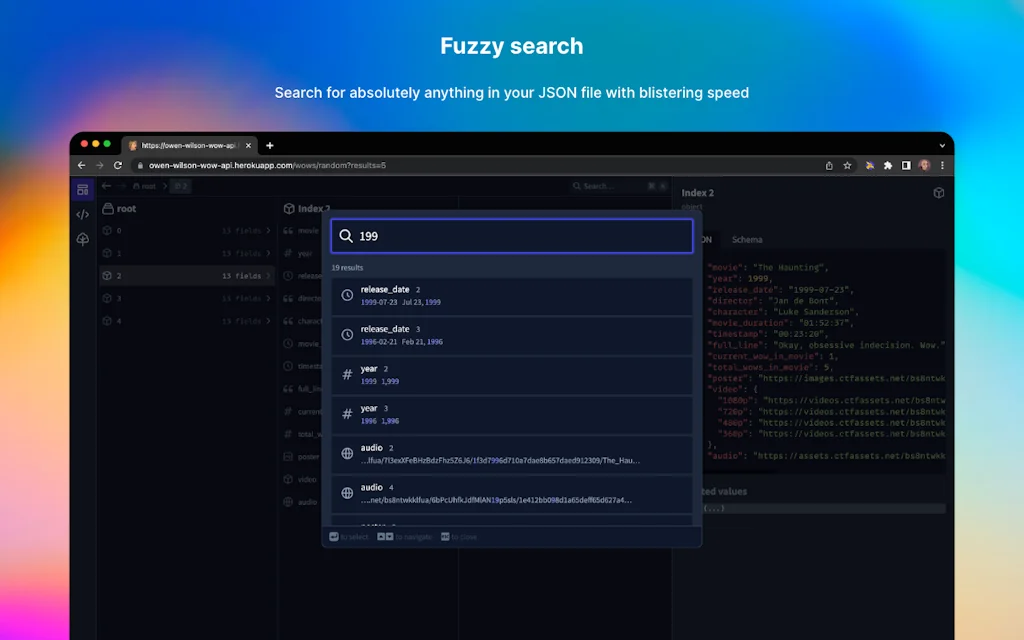The width and height of the screenshot is (1024, 640).
Task: Switch to tree view via the bottom sidebar icon
Action: point(82,239)
